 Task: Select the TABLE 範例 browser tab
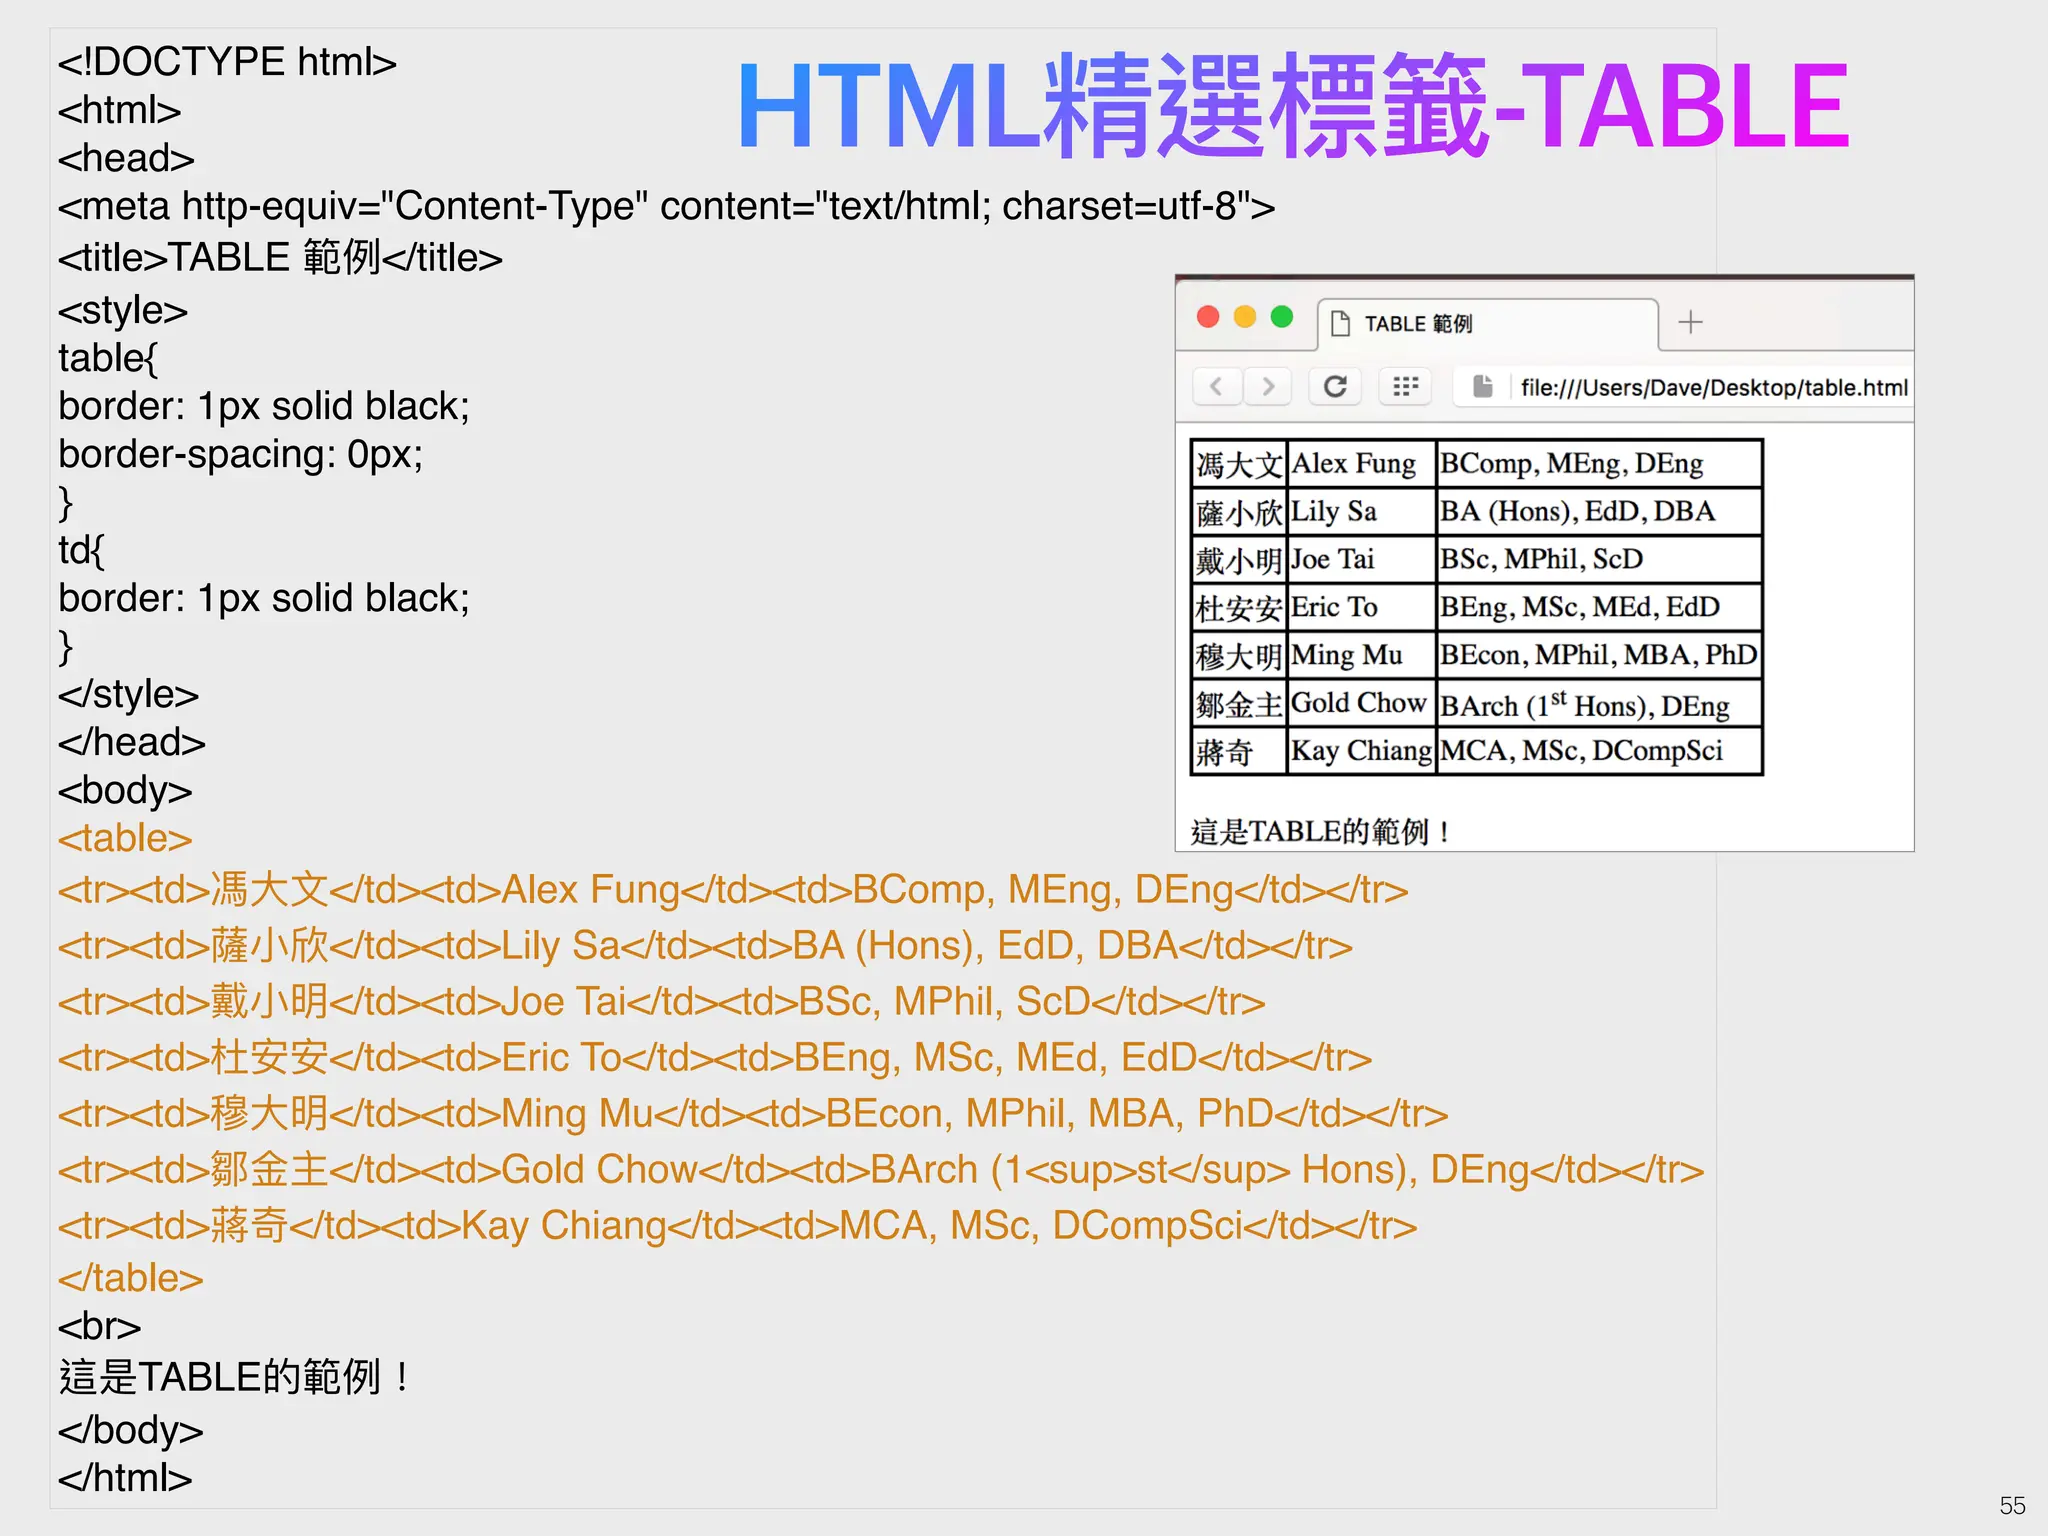pyautogui.click(x=1488, y=324)
